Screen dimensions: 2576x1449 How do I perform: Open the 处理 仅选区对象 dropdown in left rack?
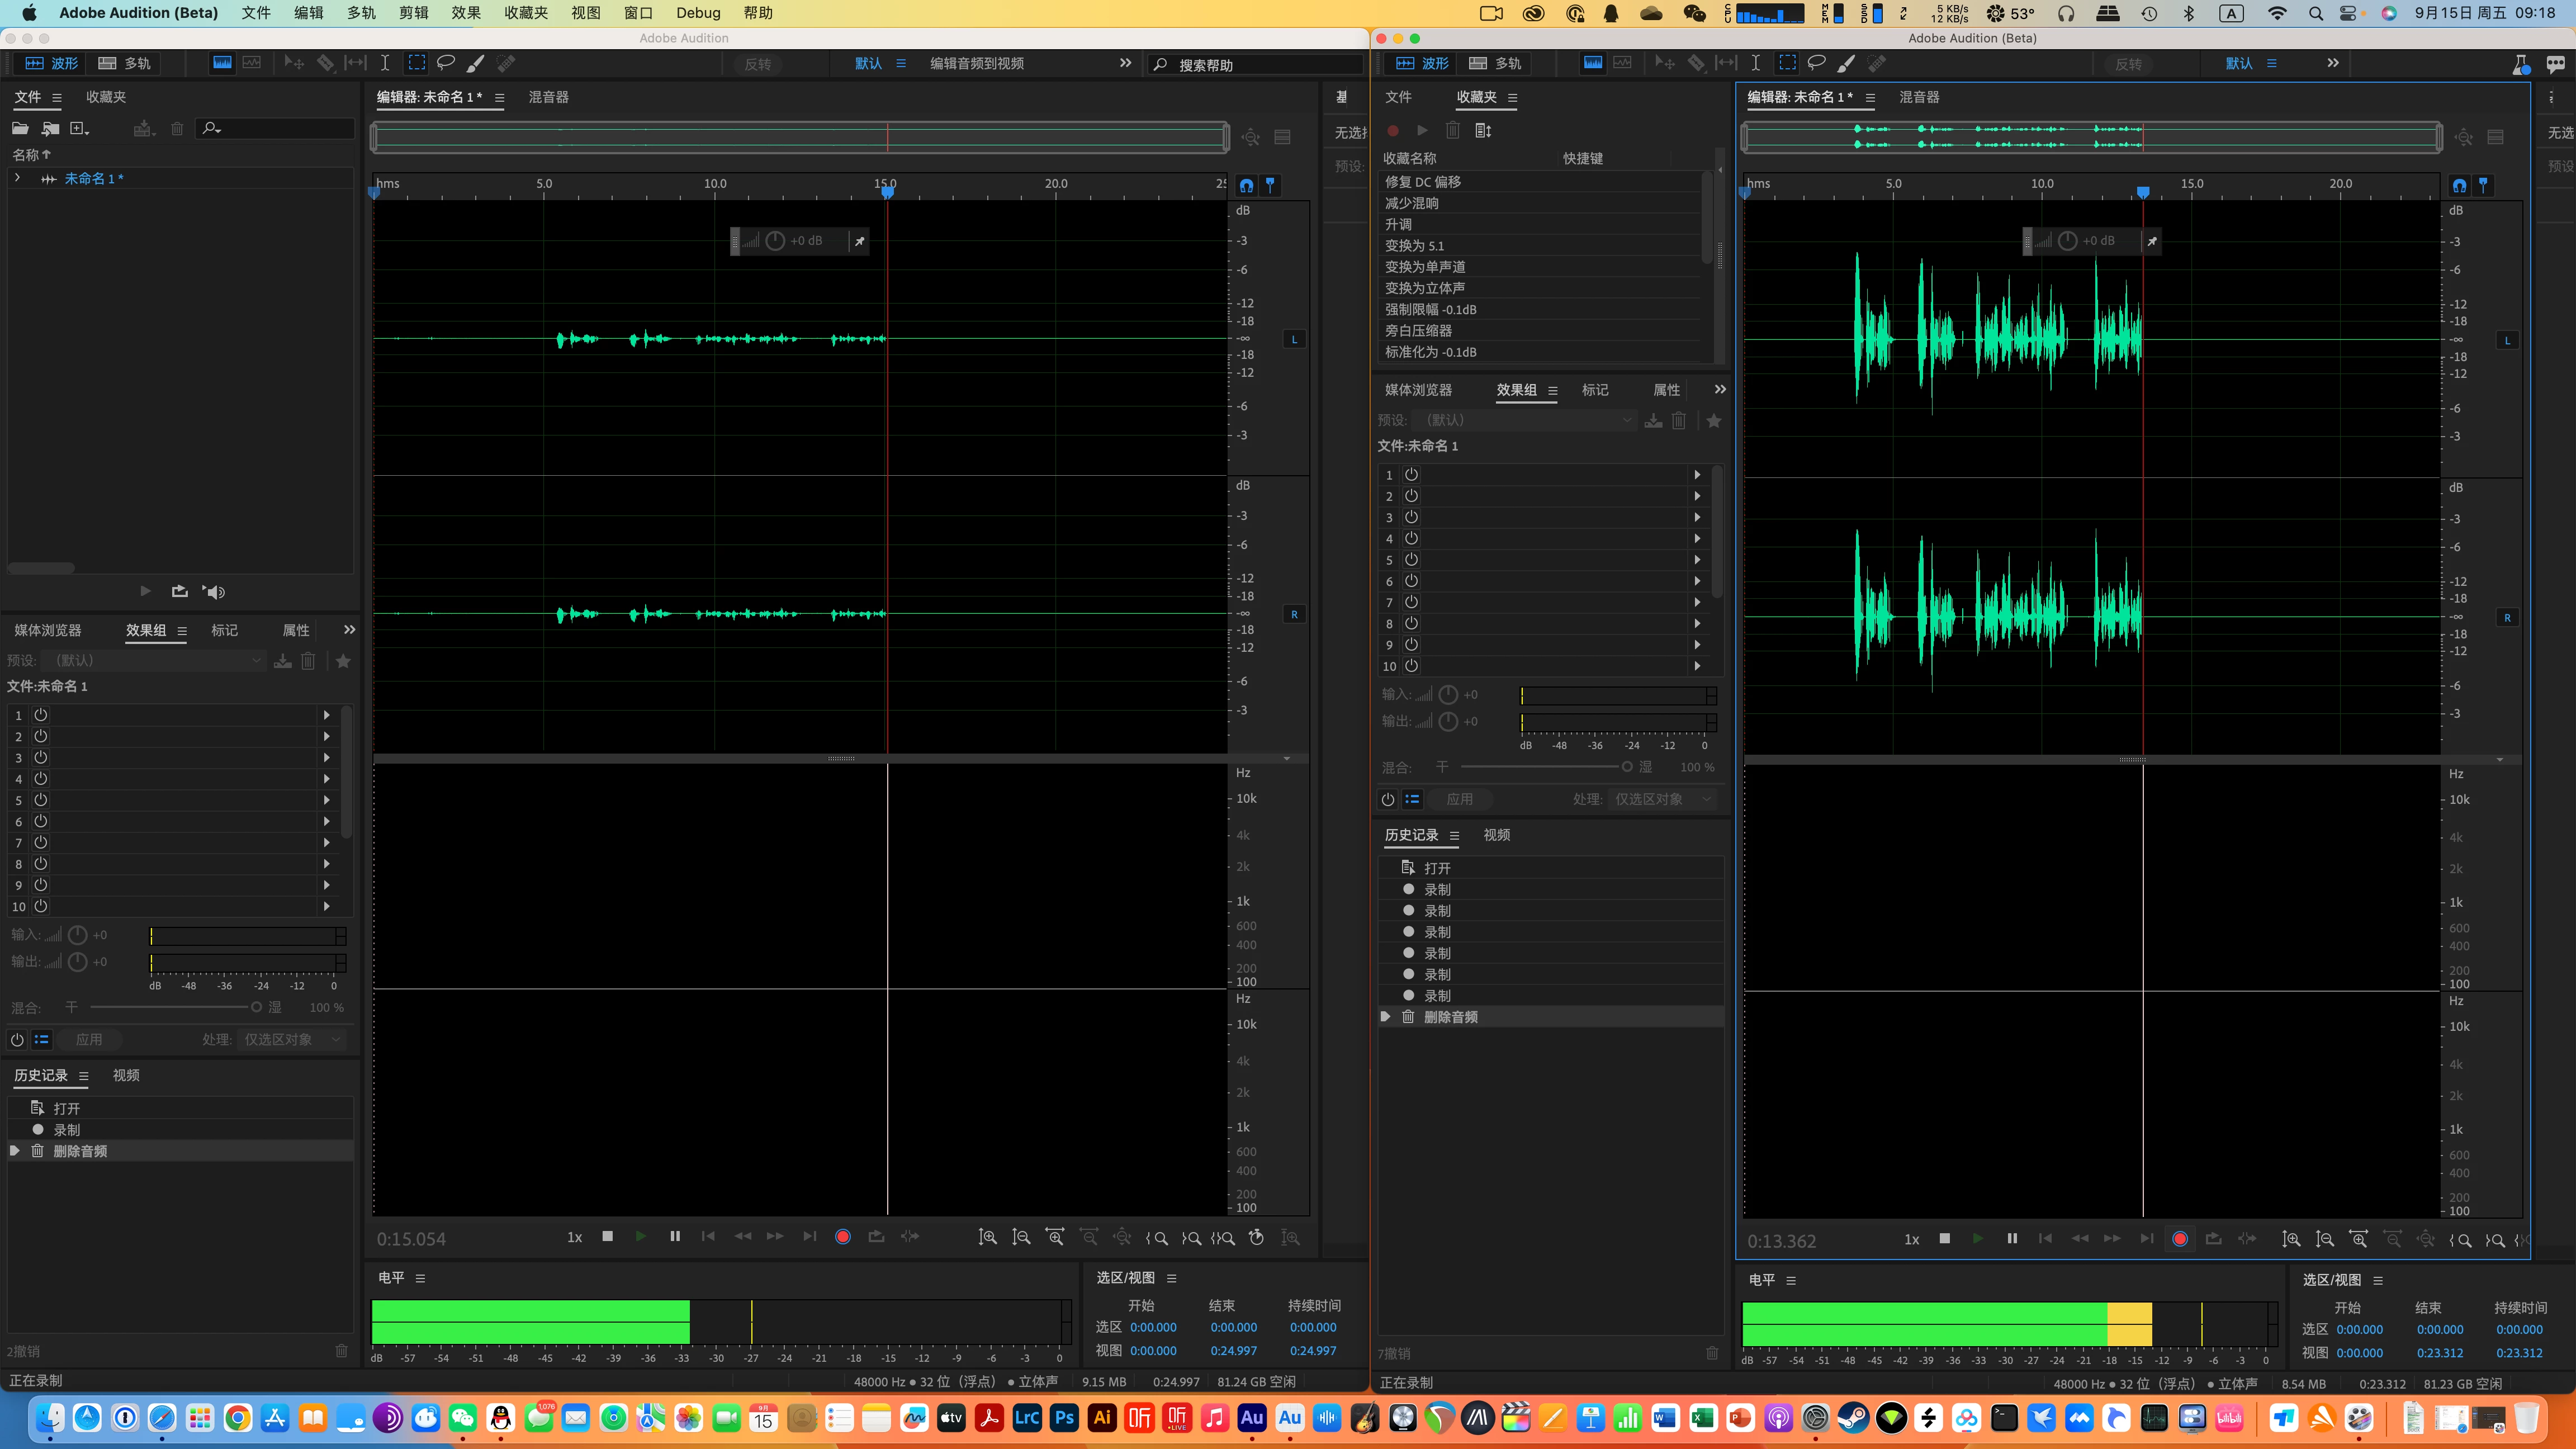click(x=292, y=1039)
